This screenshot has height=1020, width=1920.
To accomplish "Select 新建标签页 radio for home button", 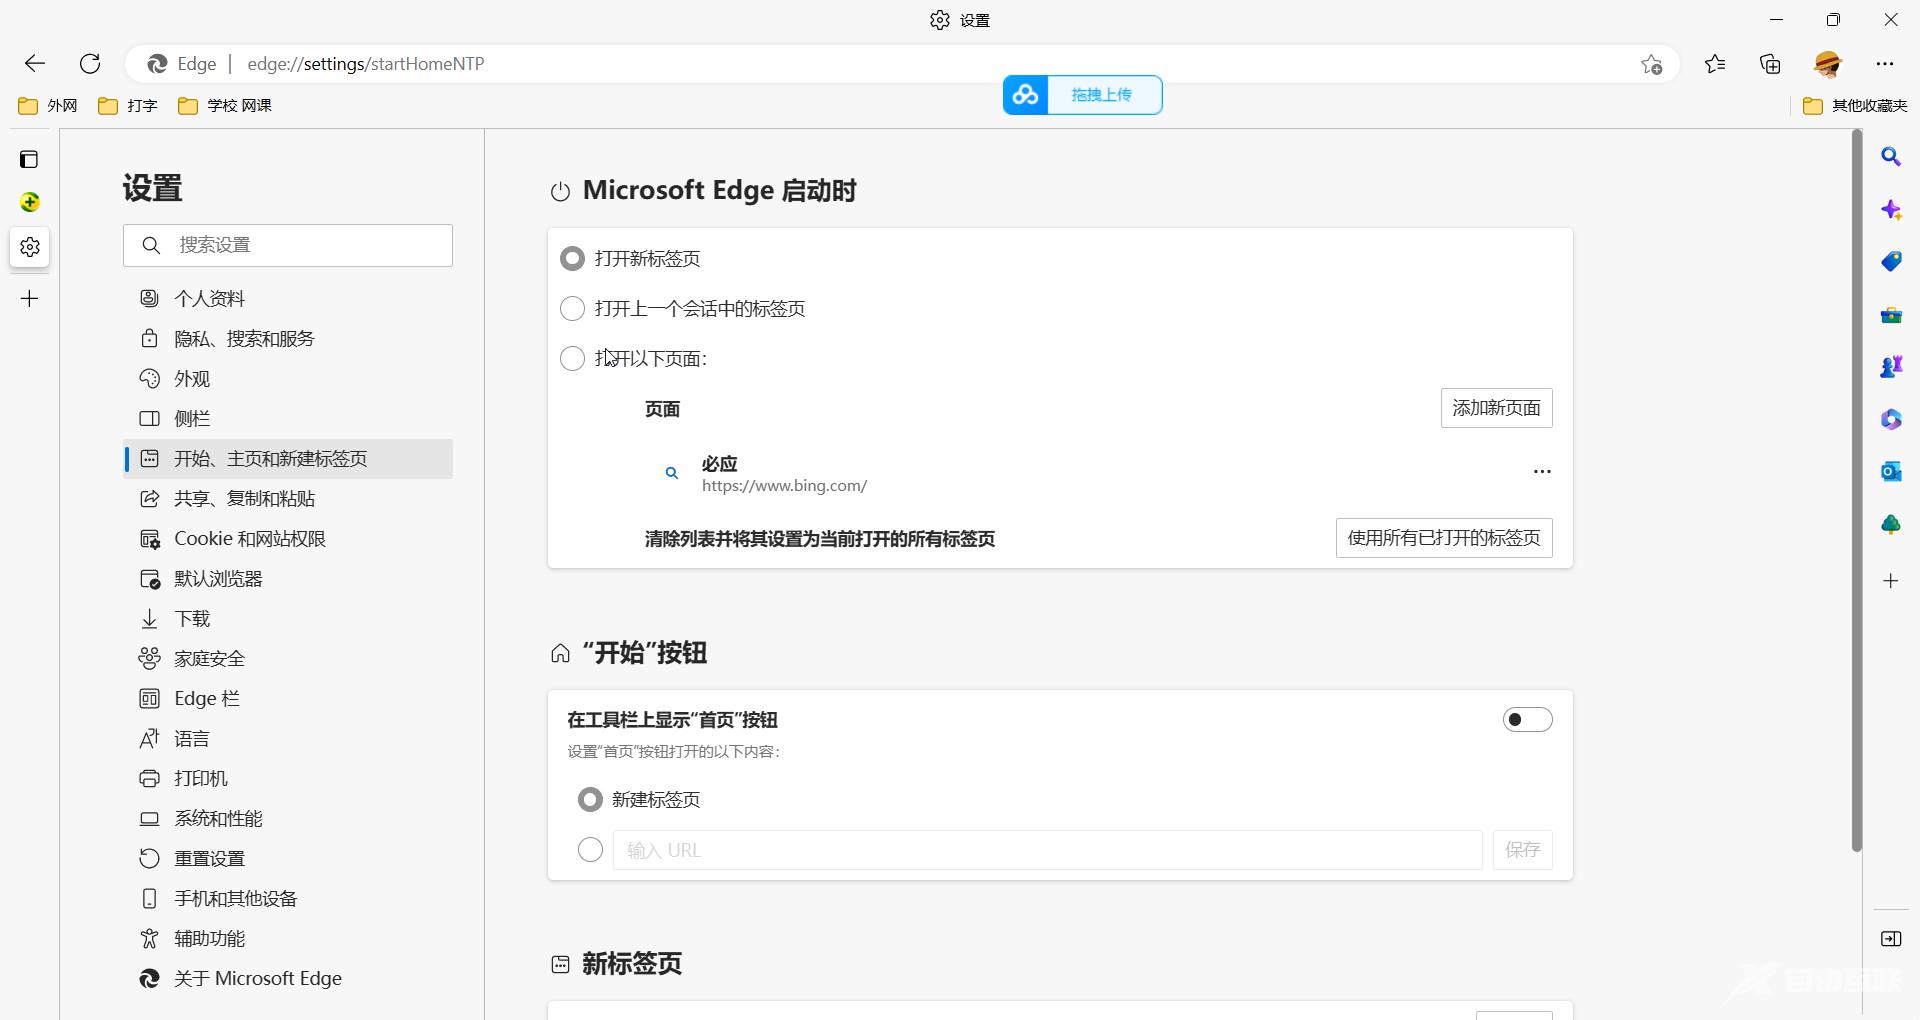I will (590, 800).
